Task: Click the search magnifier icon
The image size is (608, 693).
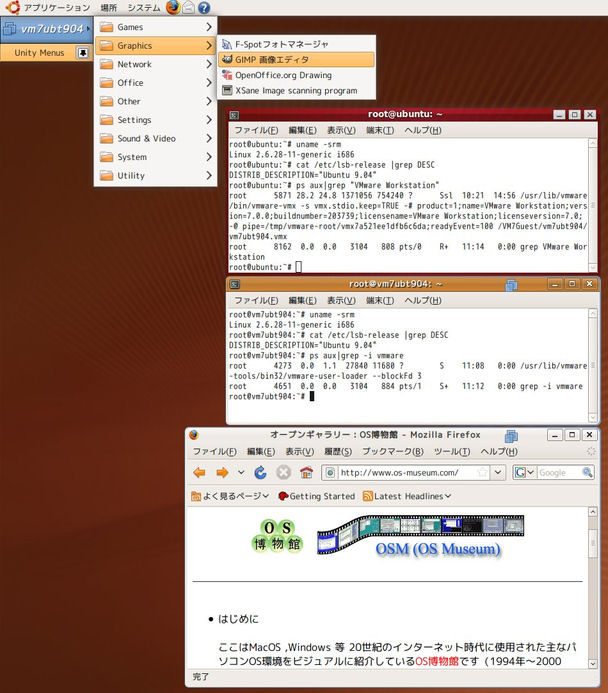Action: click(x=587, y=472)
